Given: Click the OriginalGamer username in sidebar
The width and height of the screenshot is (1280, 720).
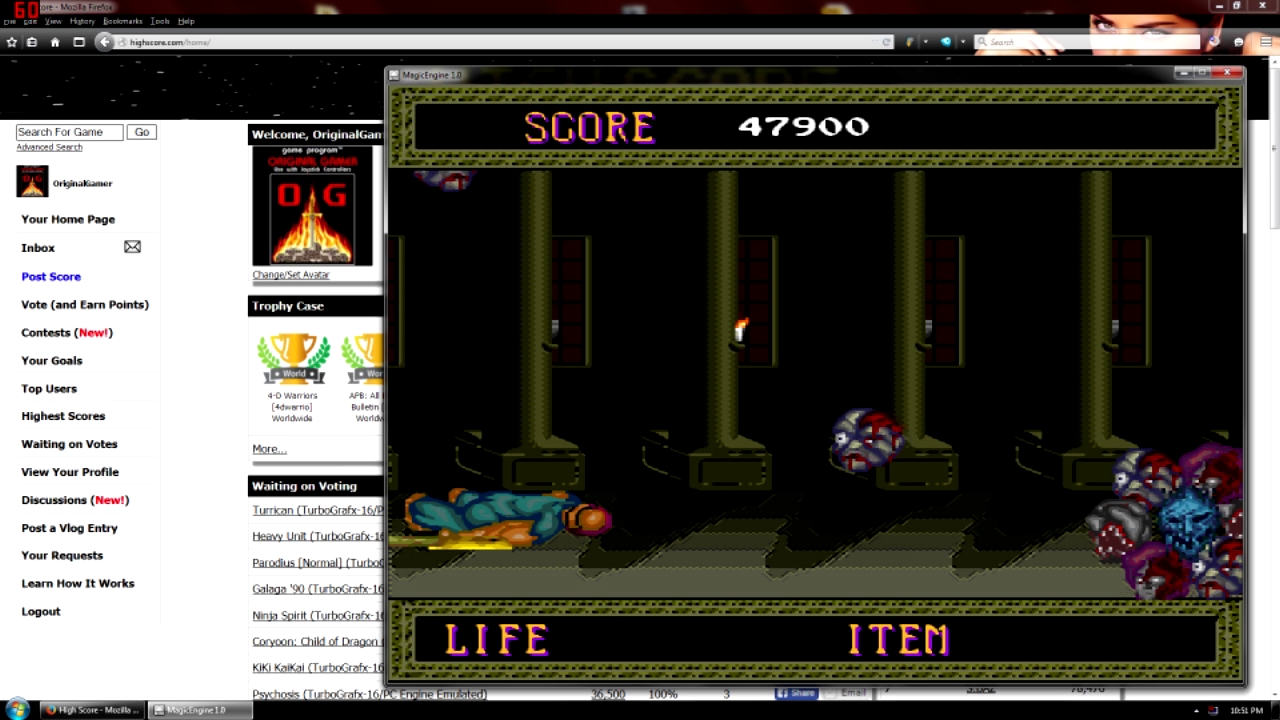Looking at the screenshot, I should tap(82, 183).
